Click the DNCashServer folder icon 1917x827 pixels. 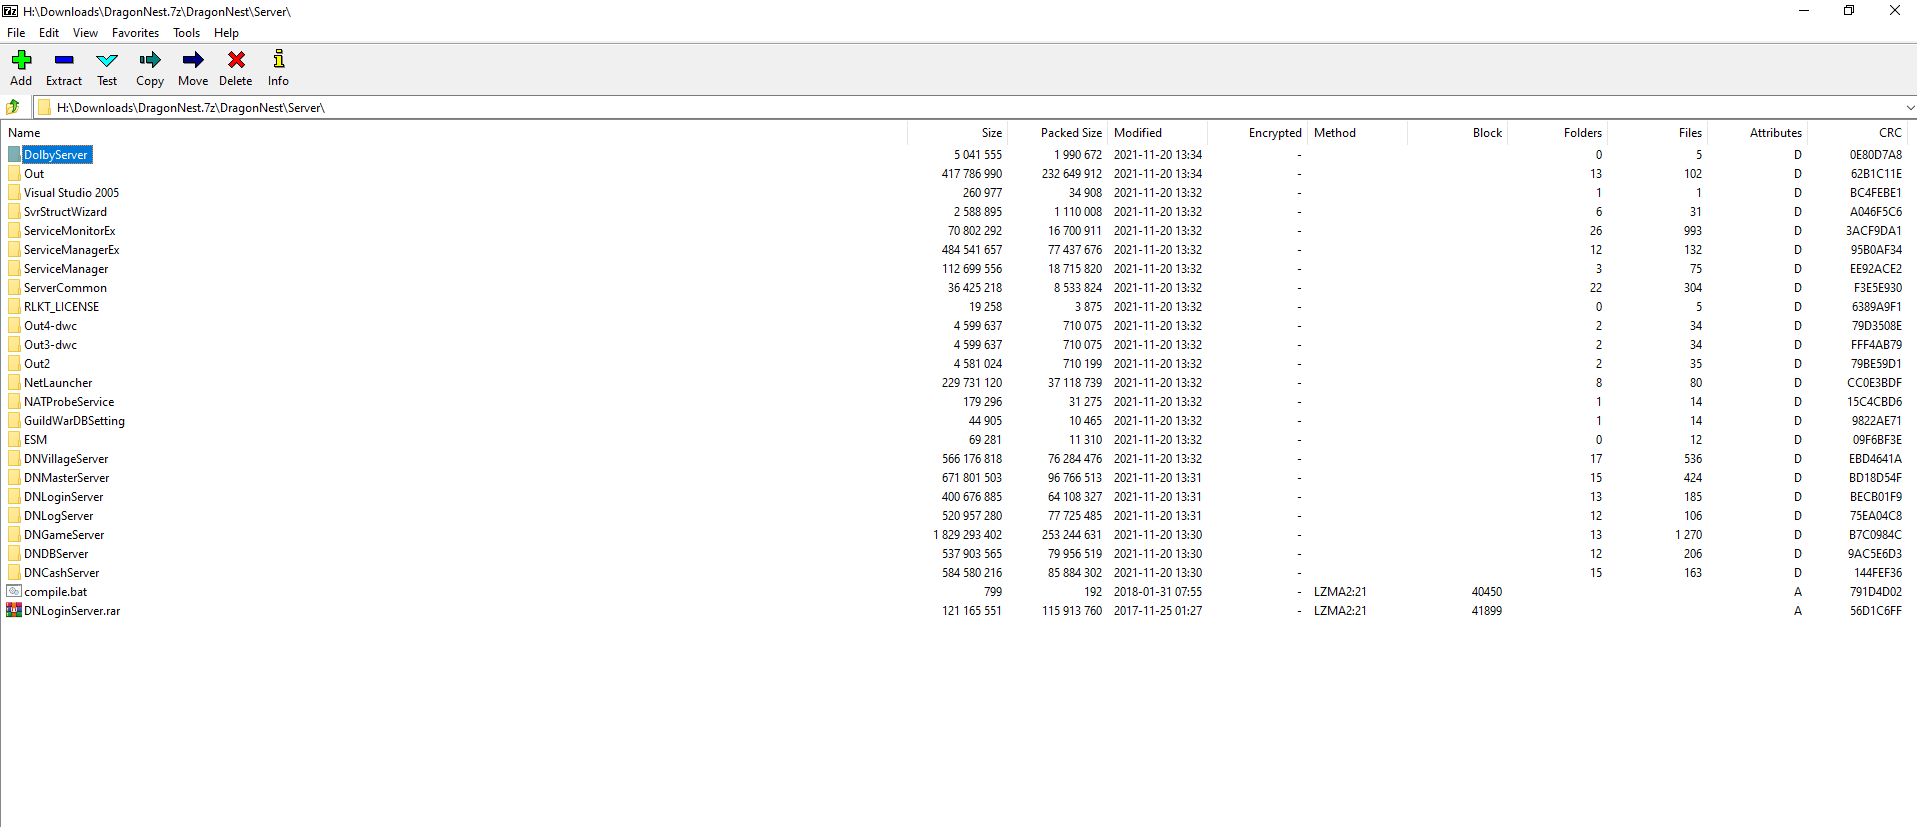point(14,572)
